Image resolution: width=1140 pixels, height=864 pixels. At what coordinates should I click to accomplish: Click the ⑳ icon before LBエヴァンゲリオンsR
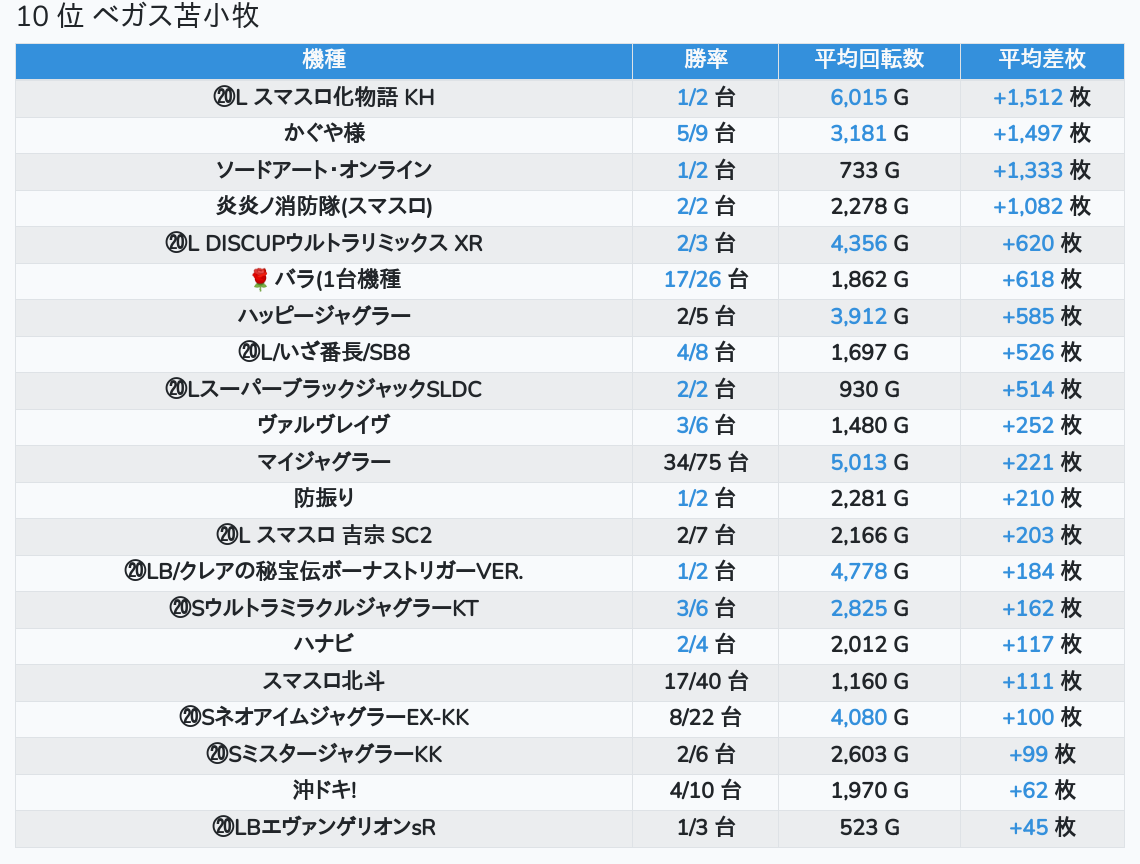coord(222,827)
